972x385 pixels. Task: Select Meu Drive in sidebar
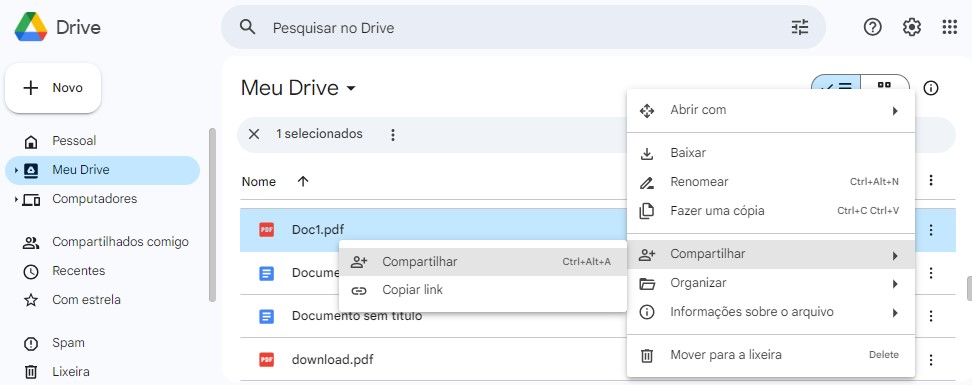pyautogui.click(x=102, y=170)
